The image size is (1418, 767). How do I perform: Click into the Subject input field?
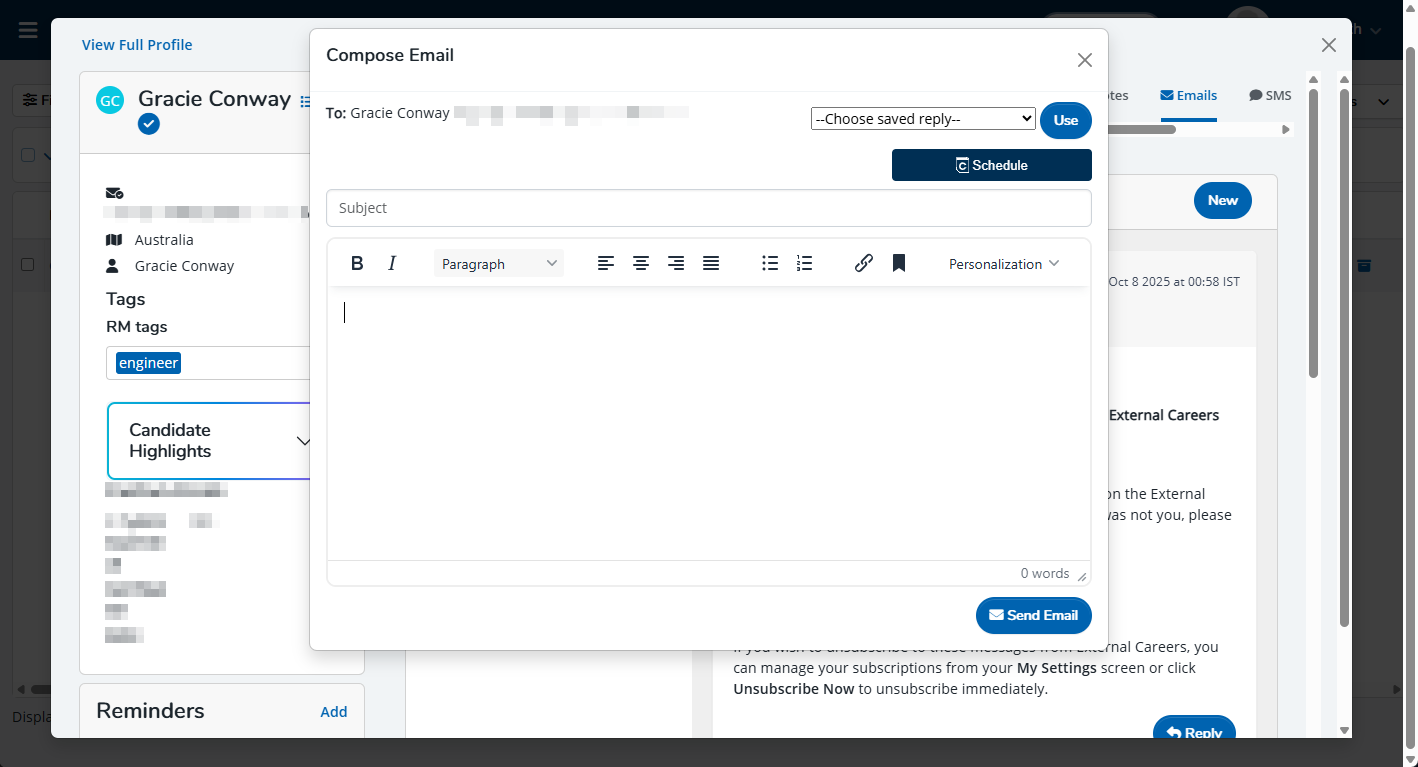[x=708, y=208]
